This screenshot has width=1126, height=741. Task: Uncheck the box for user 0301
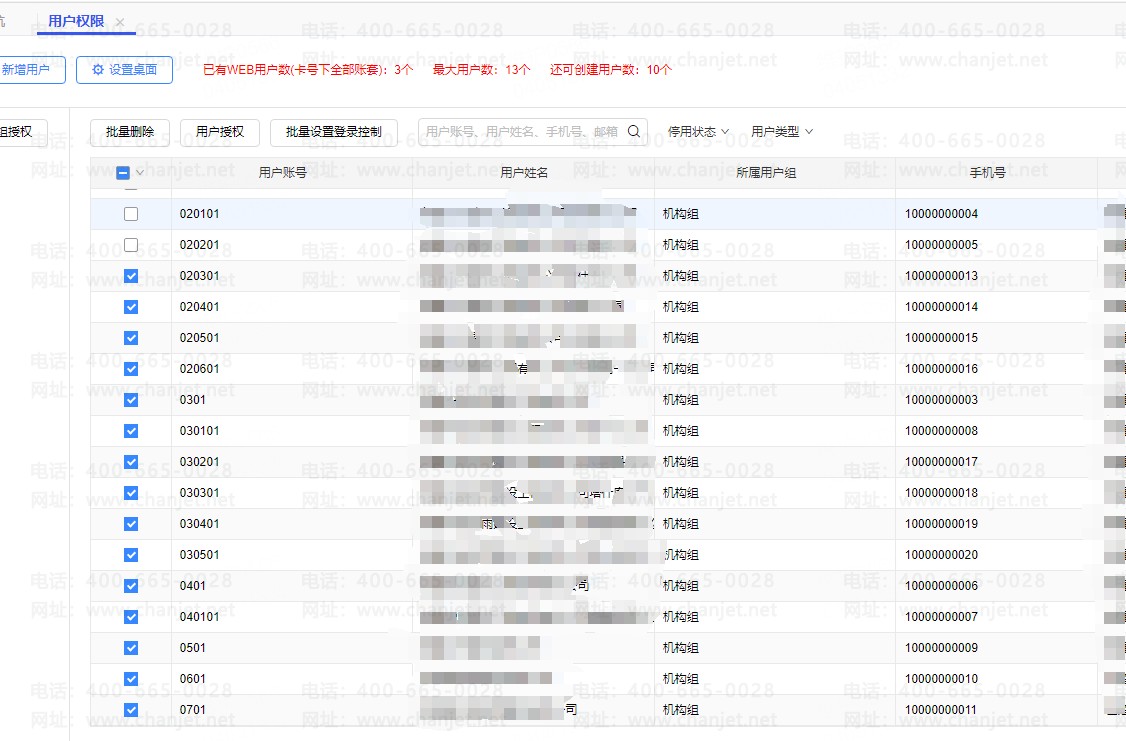click(131, 400)
